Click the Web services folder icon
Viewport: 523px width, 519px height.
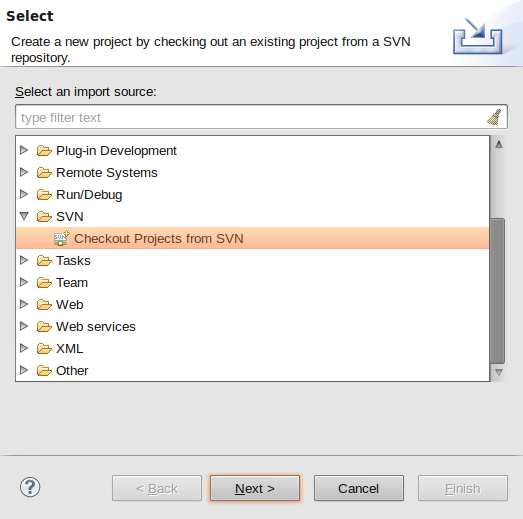[44, 327]
